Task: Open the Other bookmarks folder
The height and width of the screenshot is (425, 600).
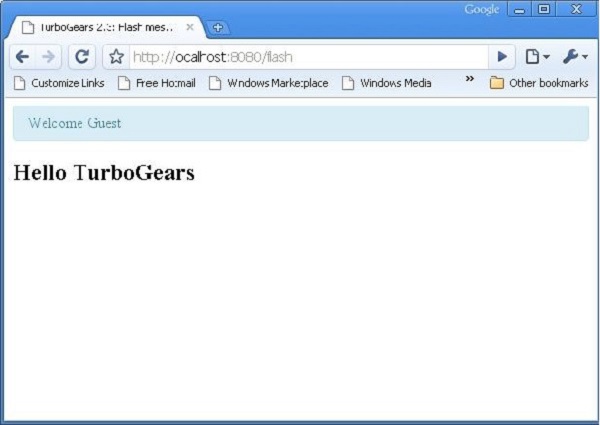Action: (x=538, y=83)
